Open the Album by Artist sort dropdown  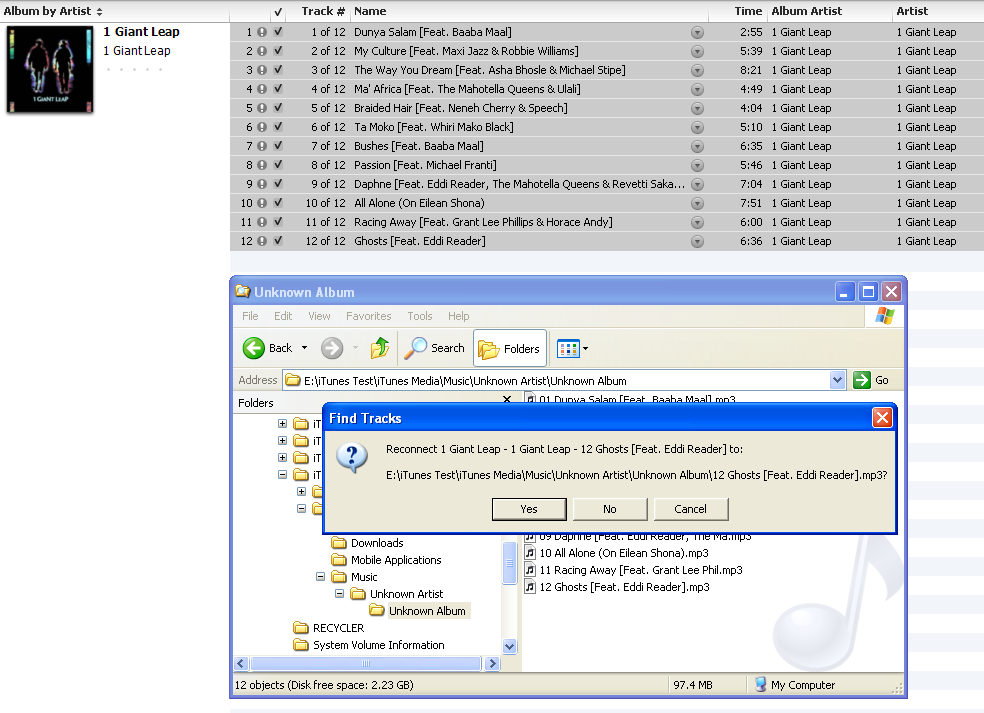(x=99, y=11)
